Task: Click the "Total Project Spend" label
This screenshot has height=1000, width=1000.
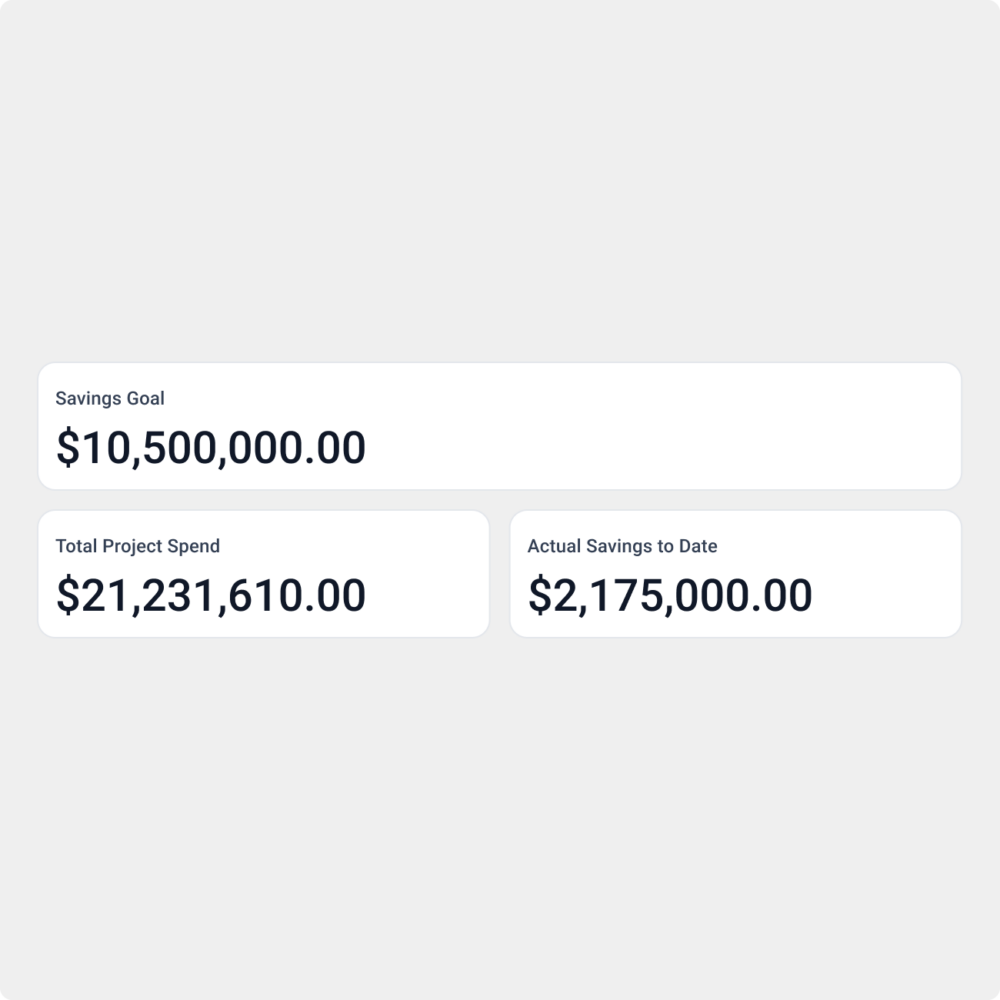Action: pos(138,546)
